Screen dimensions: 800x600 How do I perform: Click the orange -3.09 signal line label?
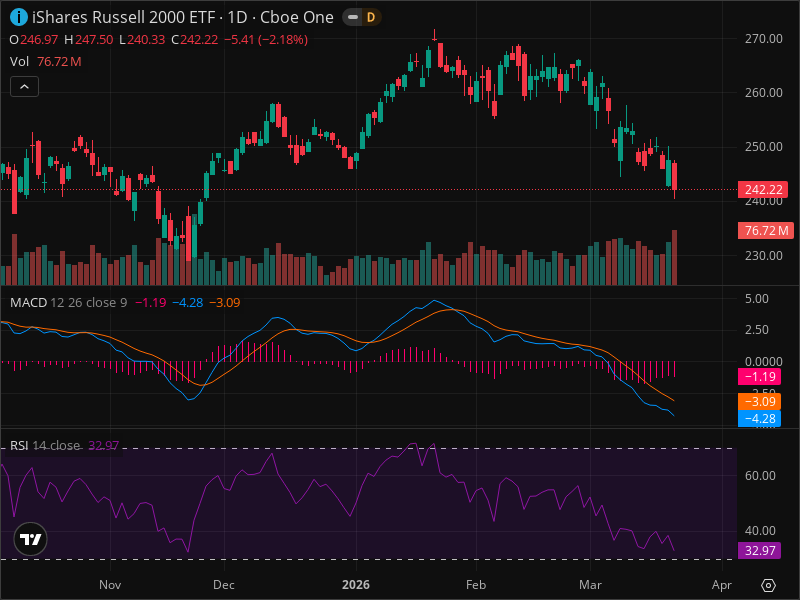point(760,402)
